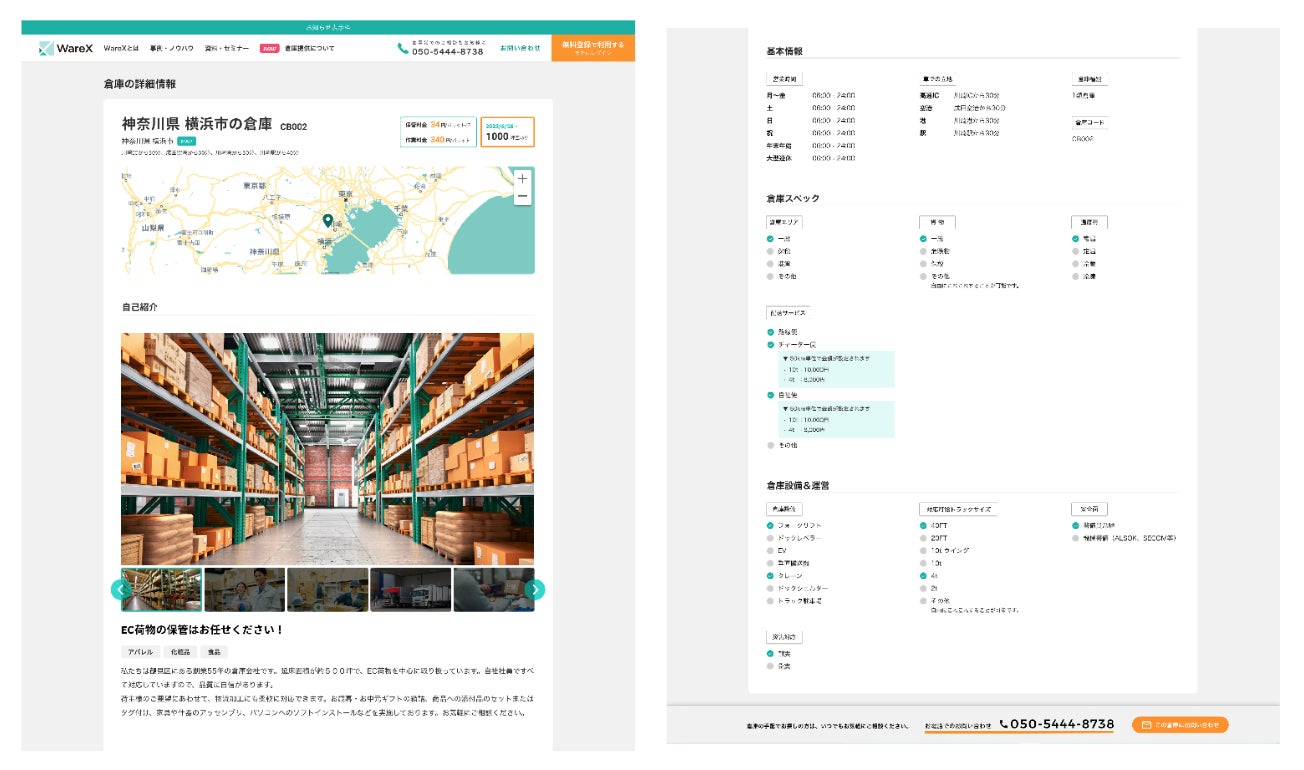Select the third thumbnail showing packing work

tap(327, 590)
